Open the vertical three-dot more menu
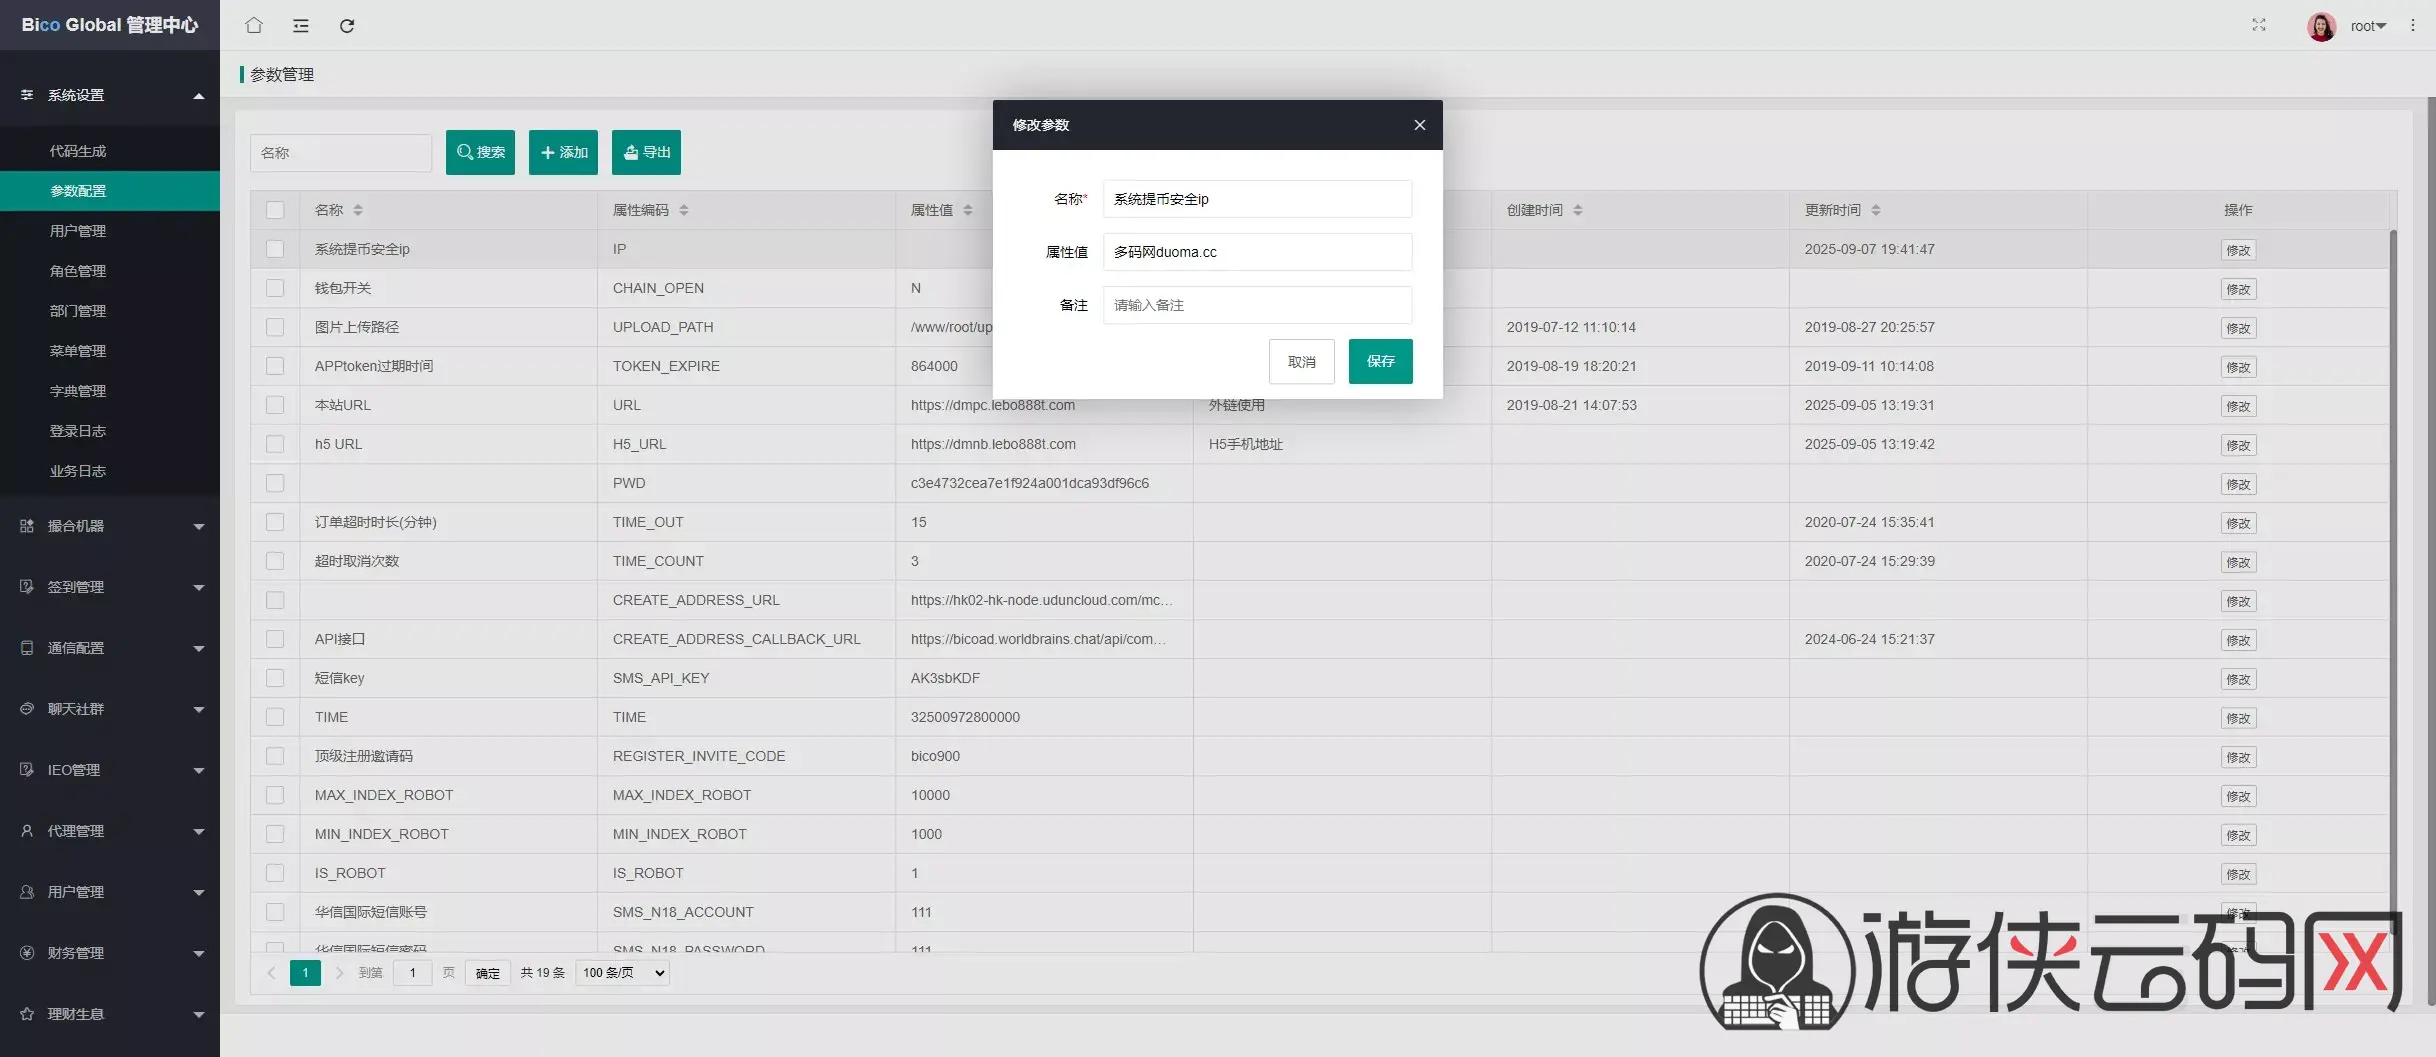Screen dimensions: 2436x1057 [x=2412, y=25]
